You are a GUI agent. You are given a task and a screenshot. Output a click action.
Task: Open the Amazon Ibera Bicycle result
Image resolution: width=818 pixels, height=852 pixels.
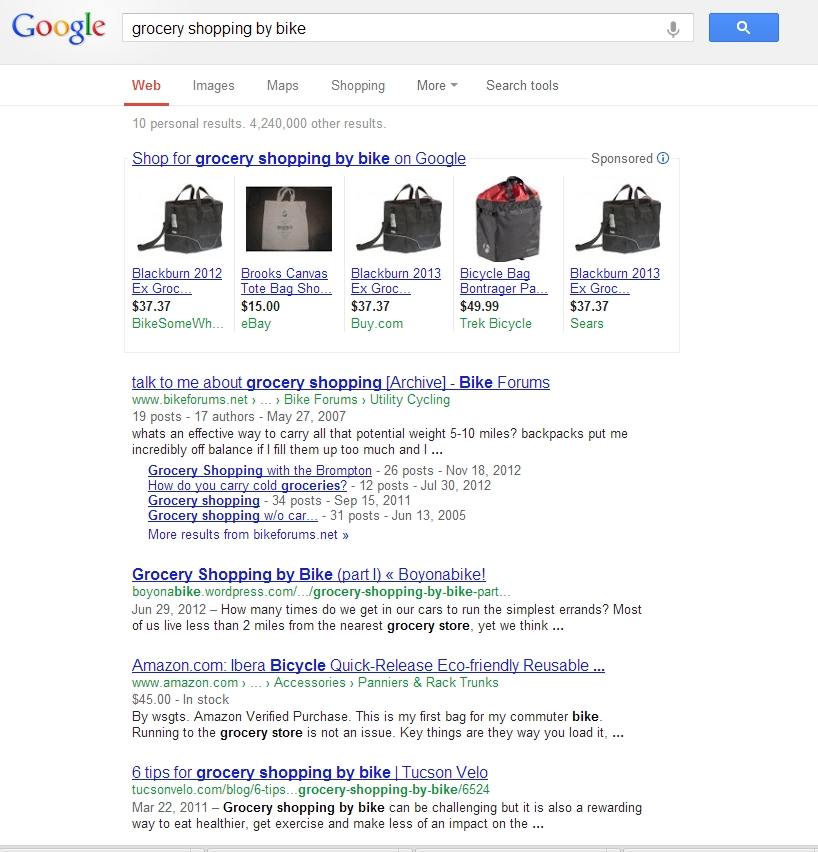coord(368,665)
